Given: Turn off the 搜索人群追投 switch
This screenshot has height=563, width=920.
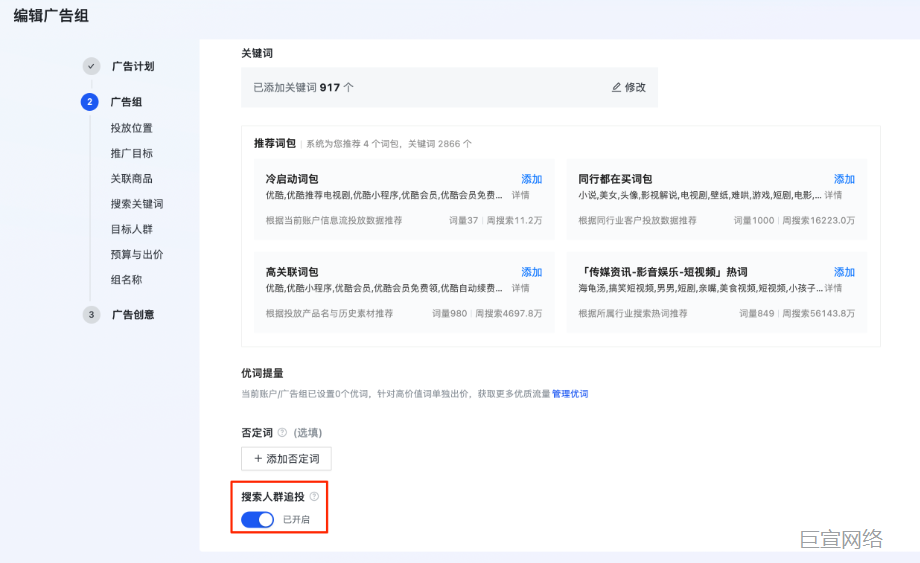Looking at the screenshot, I should pos(258,520).
